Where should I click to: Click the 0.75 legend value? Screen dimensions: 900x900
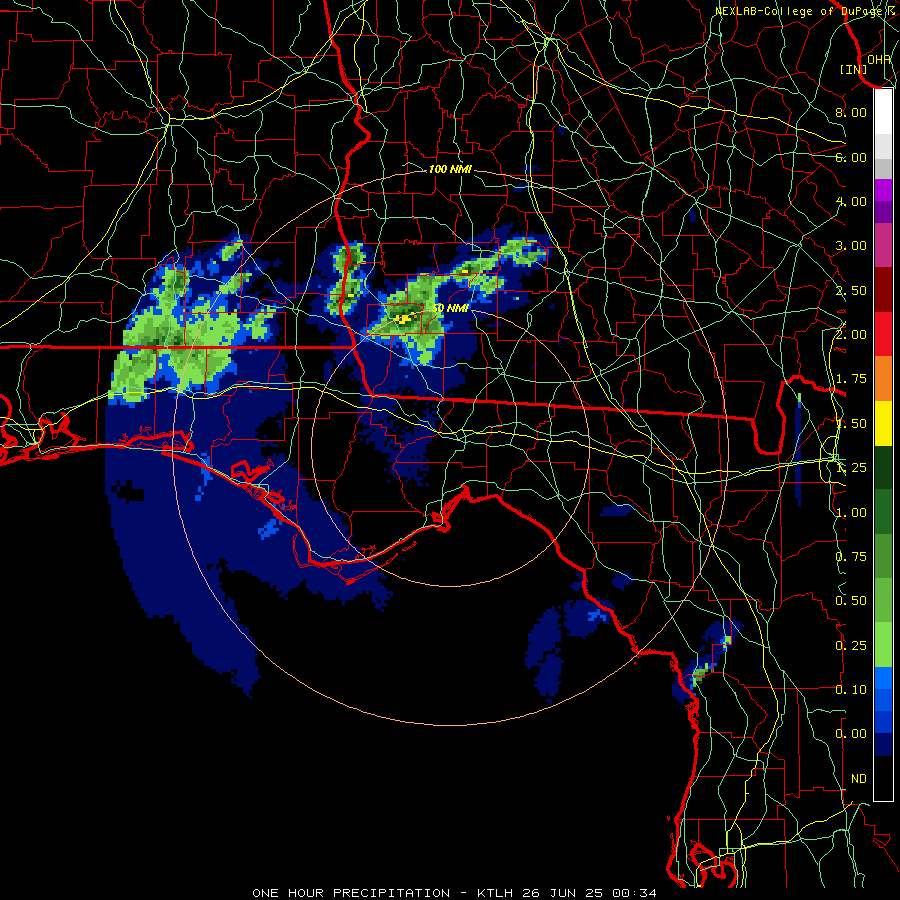tap(851, 557)
